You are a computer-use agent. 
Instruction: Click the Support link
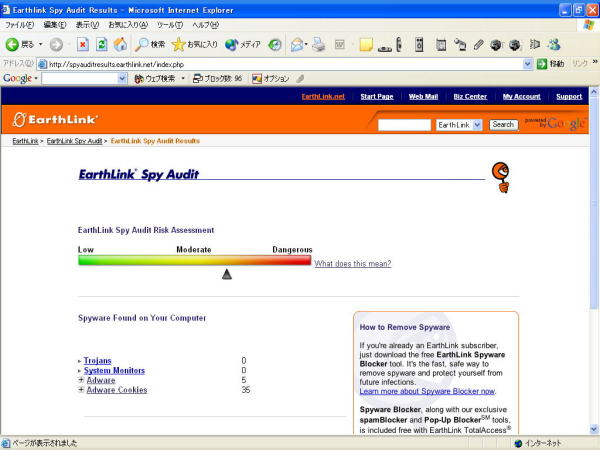coord(569,96)
